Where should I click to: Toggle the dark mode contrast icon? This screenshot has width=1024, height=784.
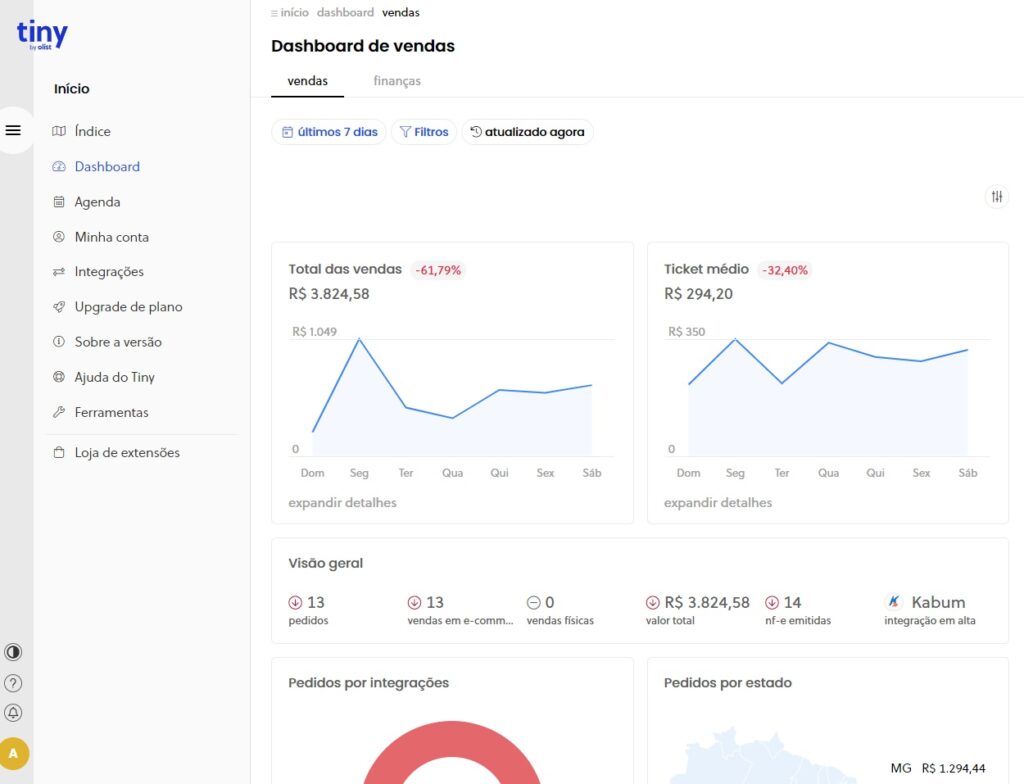13,652
